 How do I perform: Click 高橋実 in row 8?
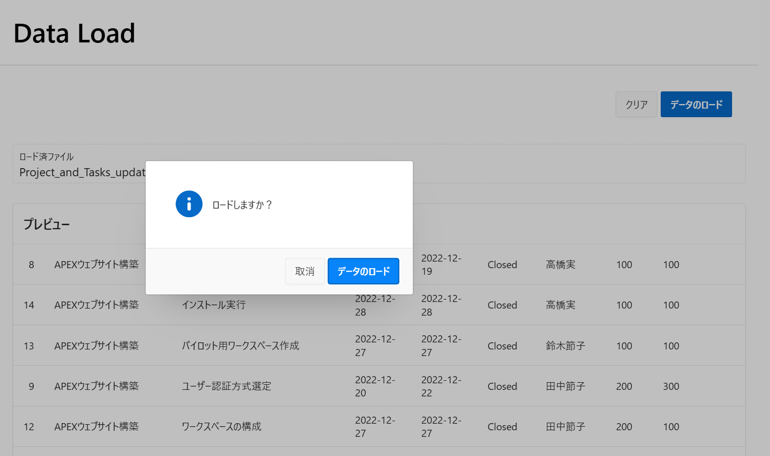tap(560, 265)
